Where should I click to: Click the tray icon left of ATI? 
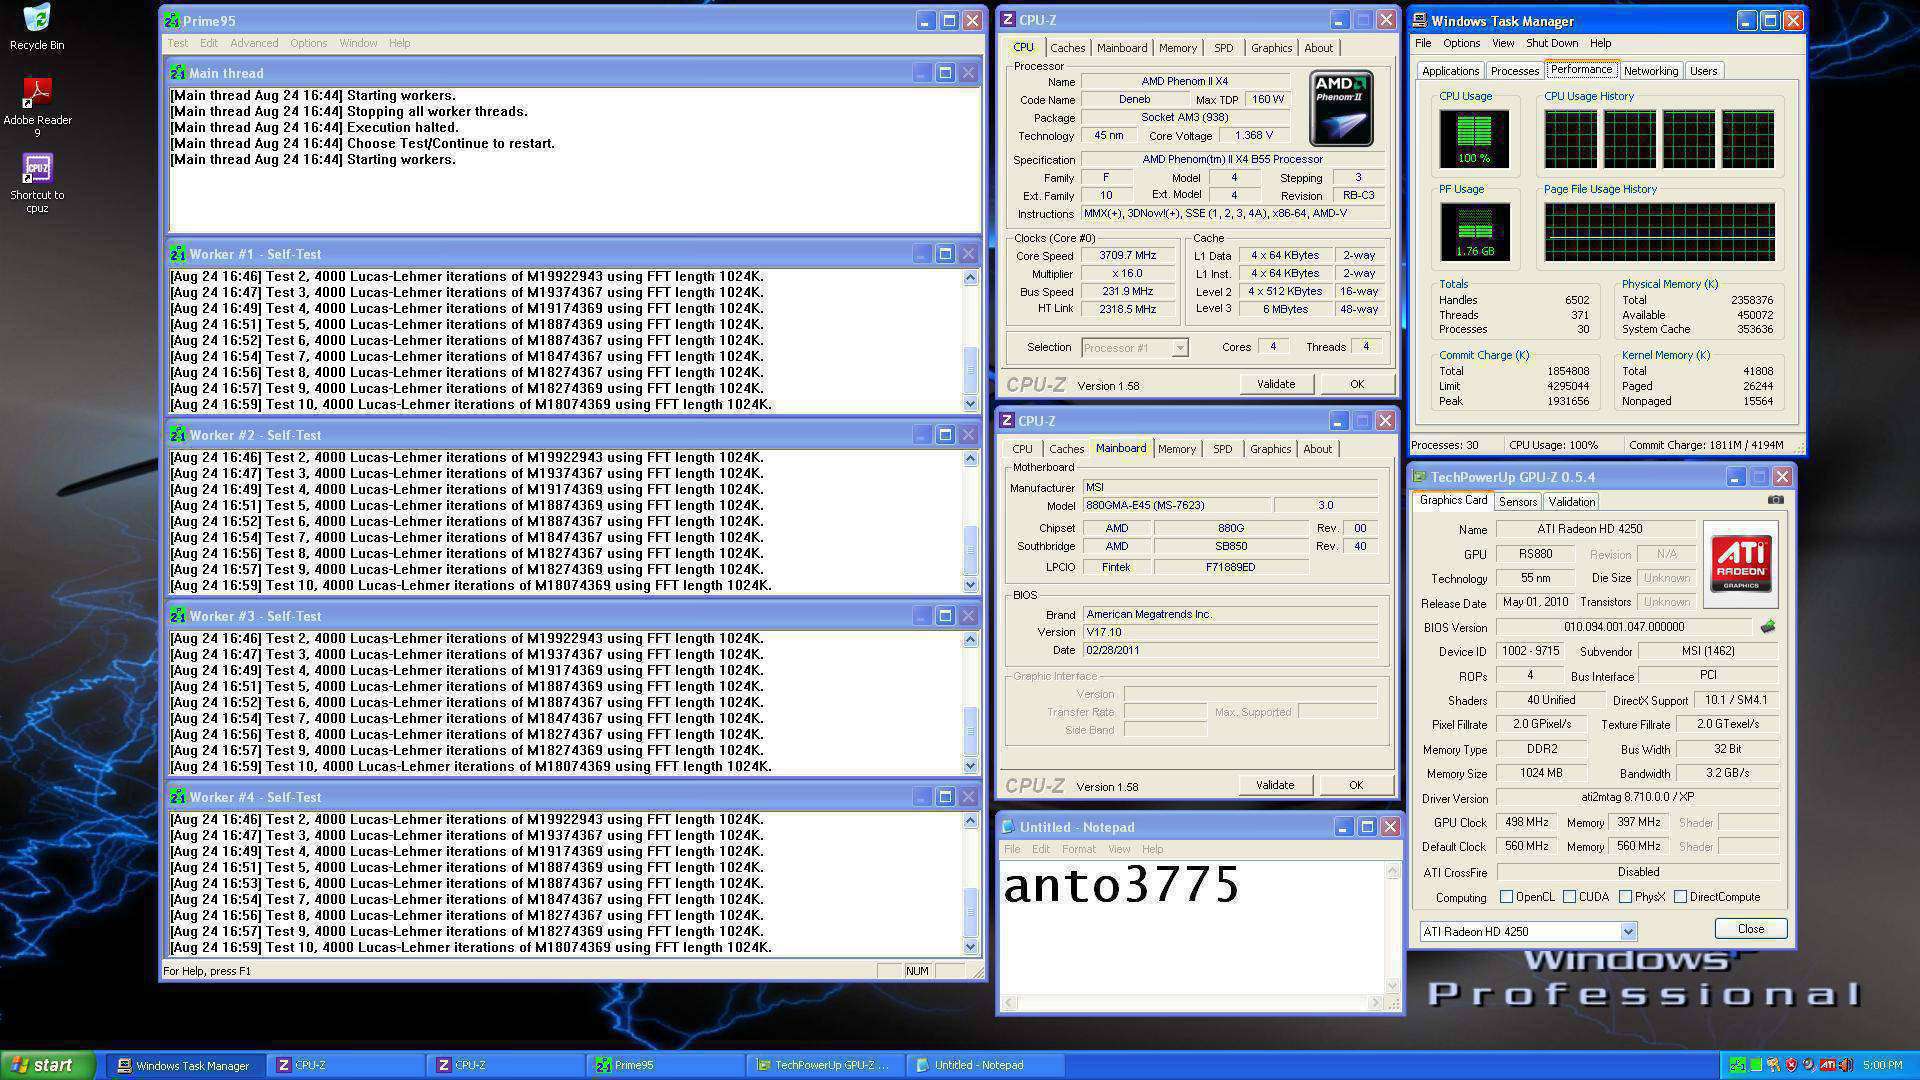pyautogui.click(x=1809, y=1065)
